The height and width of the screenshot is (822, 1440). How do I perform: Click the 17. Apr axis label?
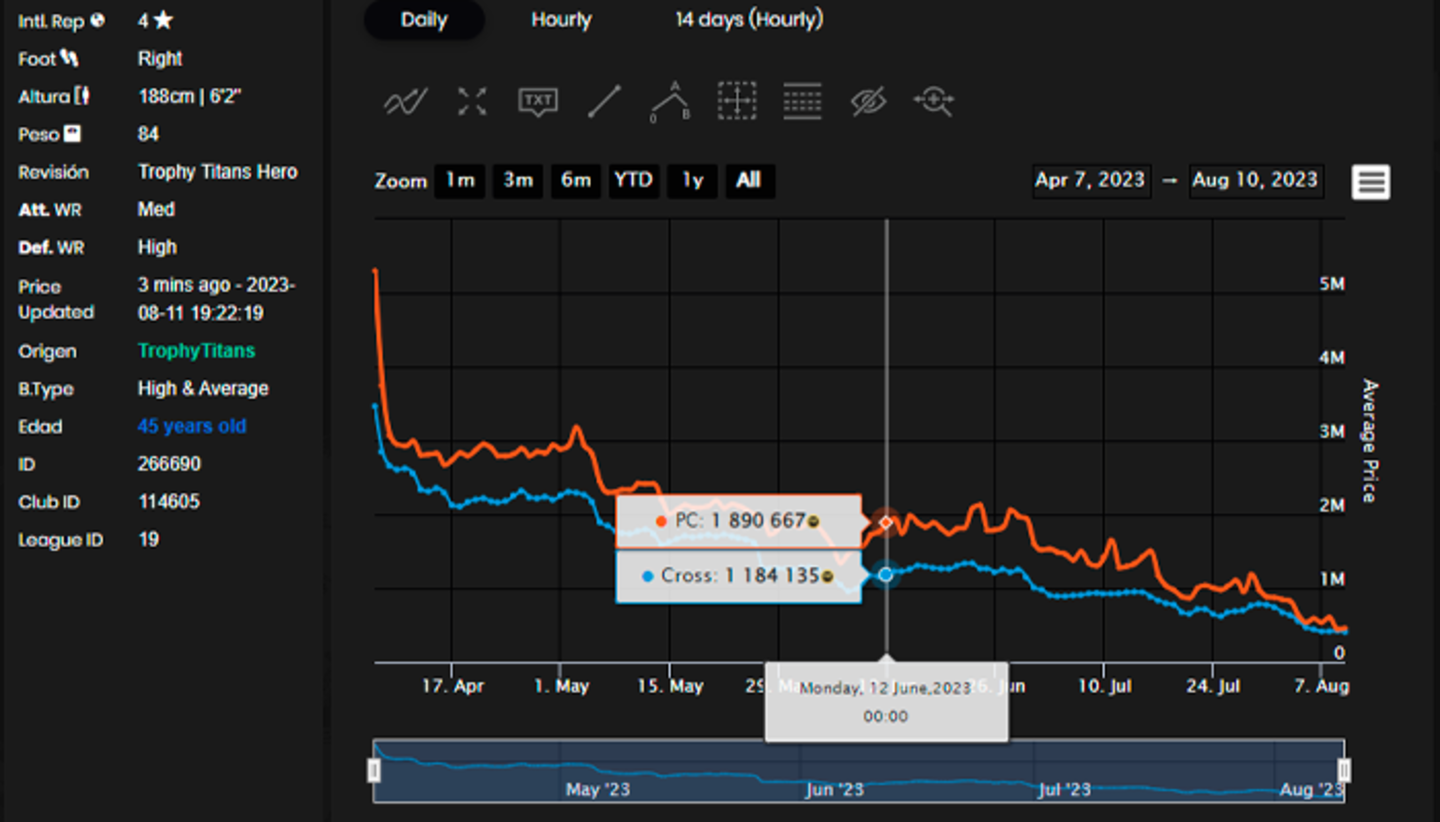point(453,687)
